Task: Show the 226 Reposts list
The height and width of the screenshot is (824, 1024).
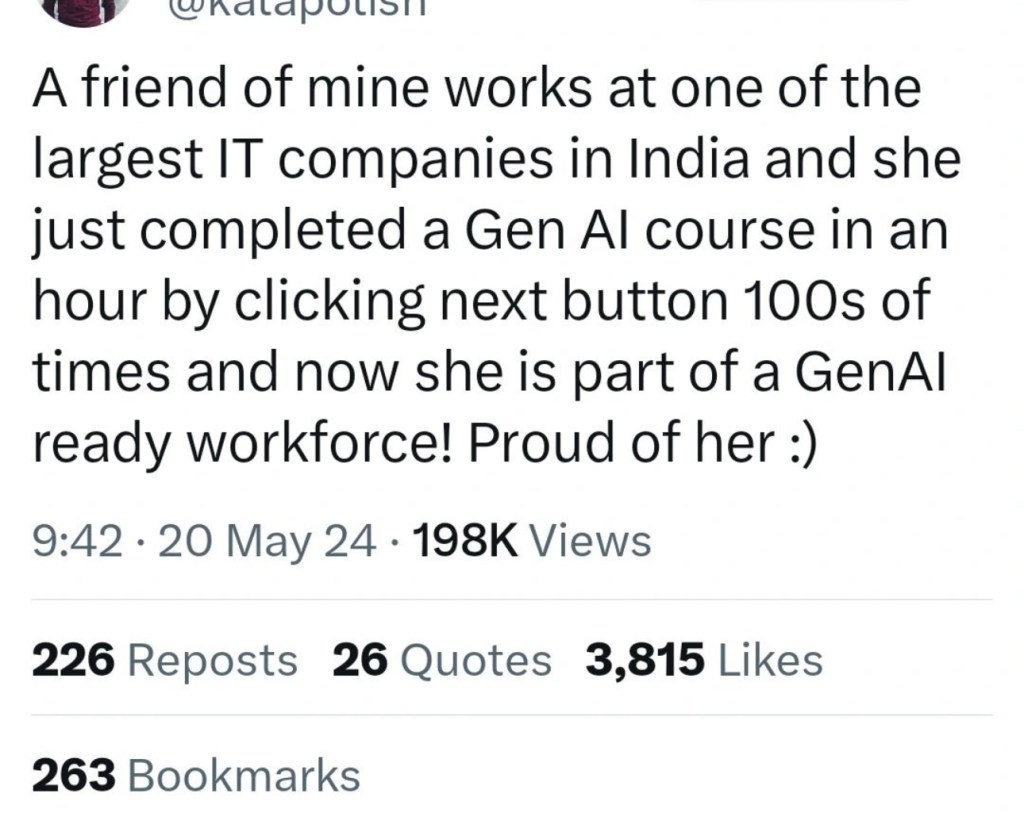Action: 164,660
